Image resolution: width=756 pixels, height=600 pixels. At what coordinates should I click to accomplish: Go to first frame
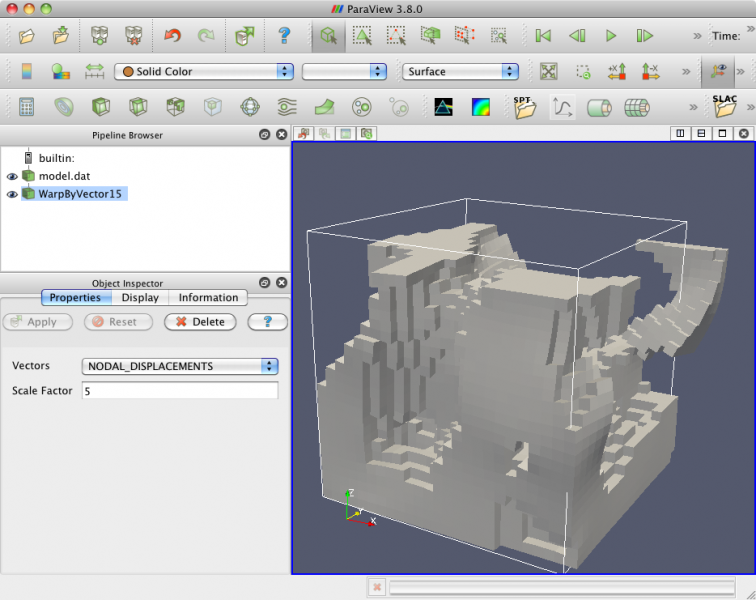coord(543,36)
